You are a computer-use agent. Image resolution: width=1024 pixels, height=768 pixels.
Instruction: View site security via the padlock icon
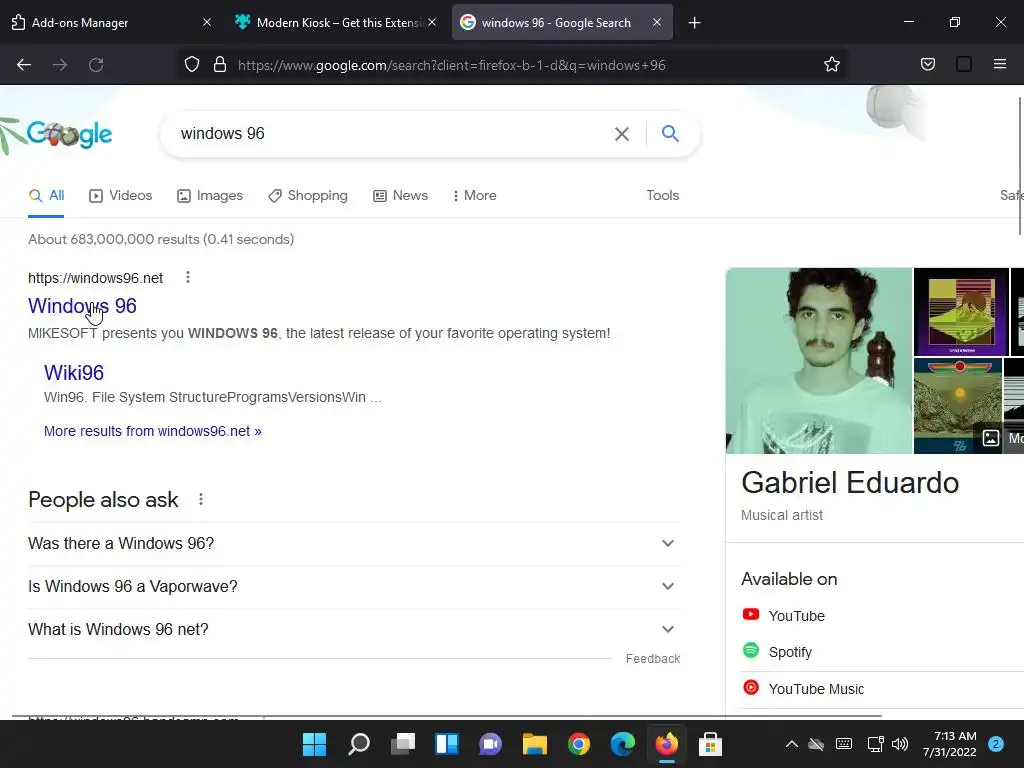pyautogui.click(x=220, y=65)
